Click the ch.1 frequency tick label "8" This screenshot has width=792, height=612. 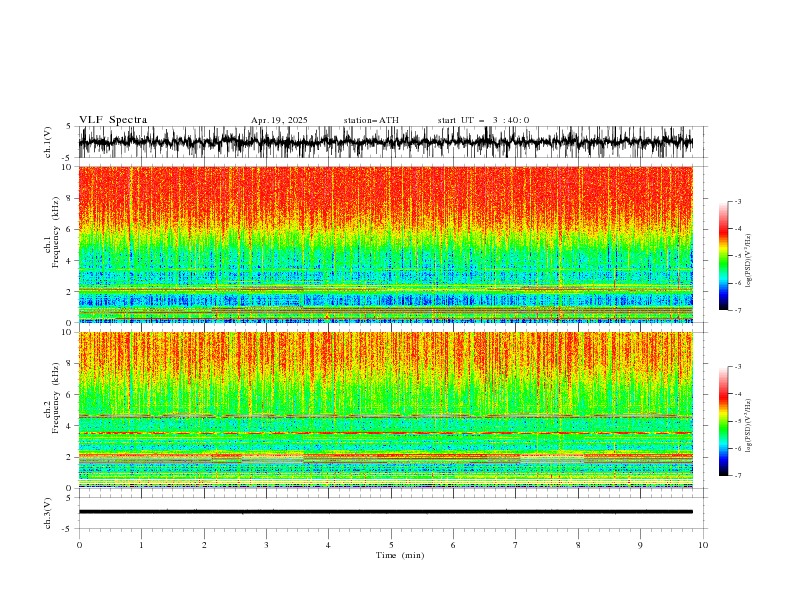pos(69,198)
